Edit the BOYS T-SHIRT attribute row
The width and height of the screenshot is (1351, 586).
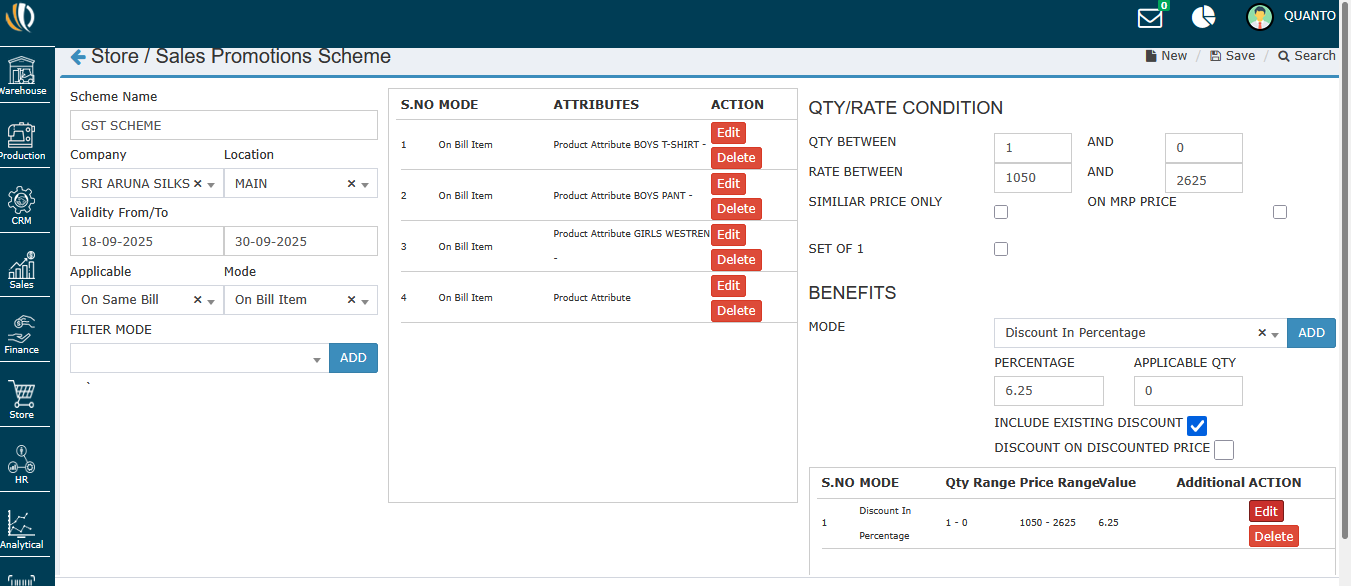point(728,133)
